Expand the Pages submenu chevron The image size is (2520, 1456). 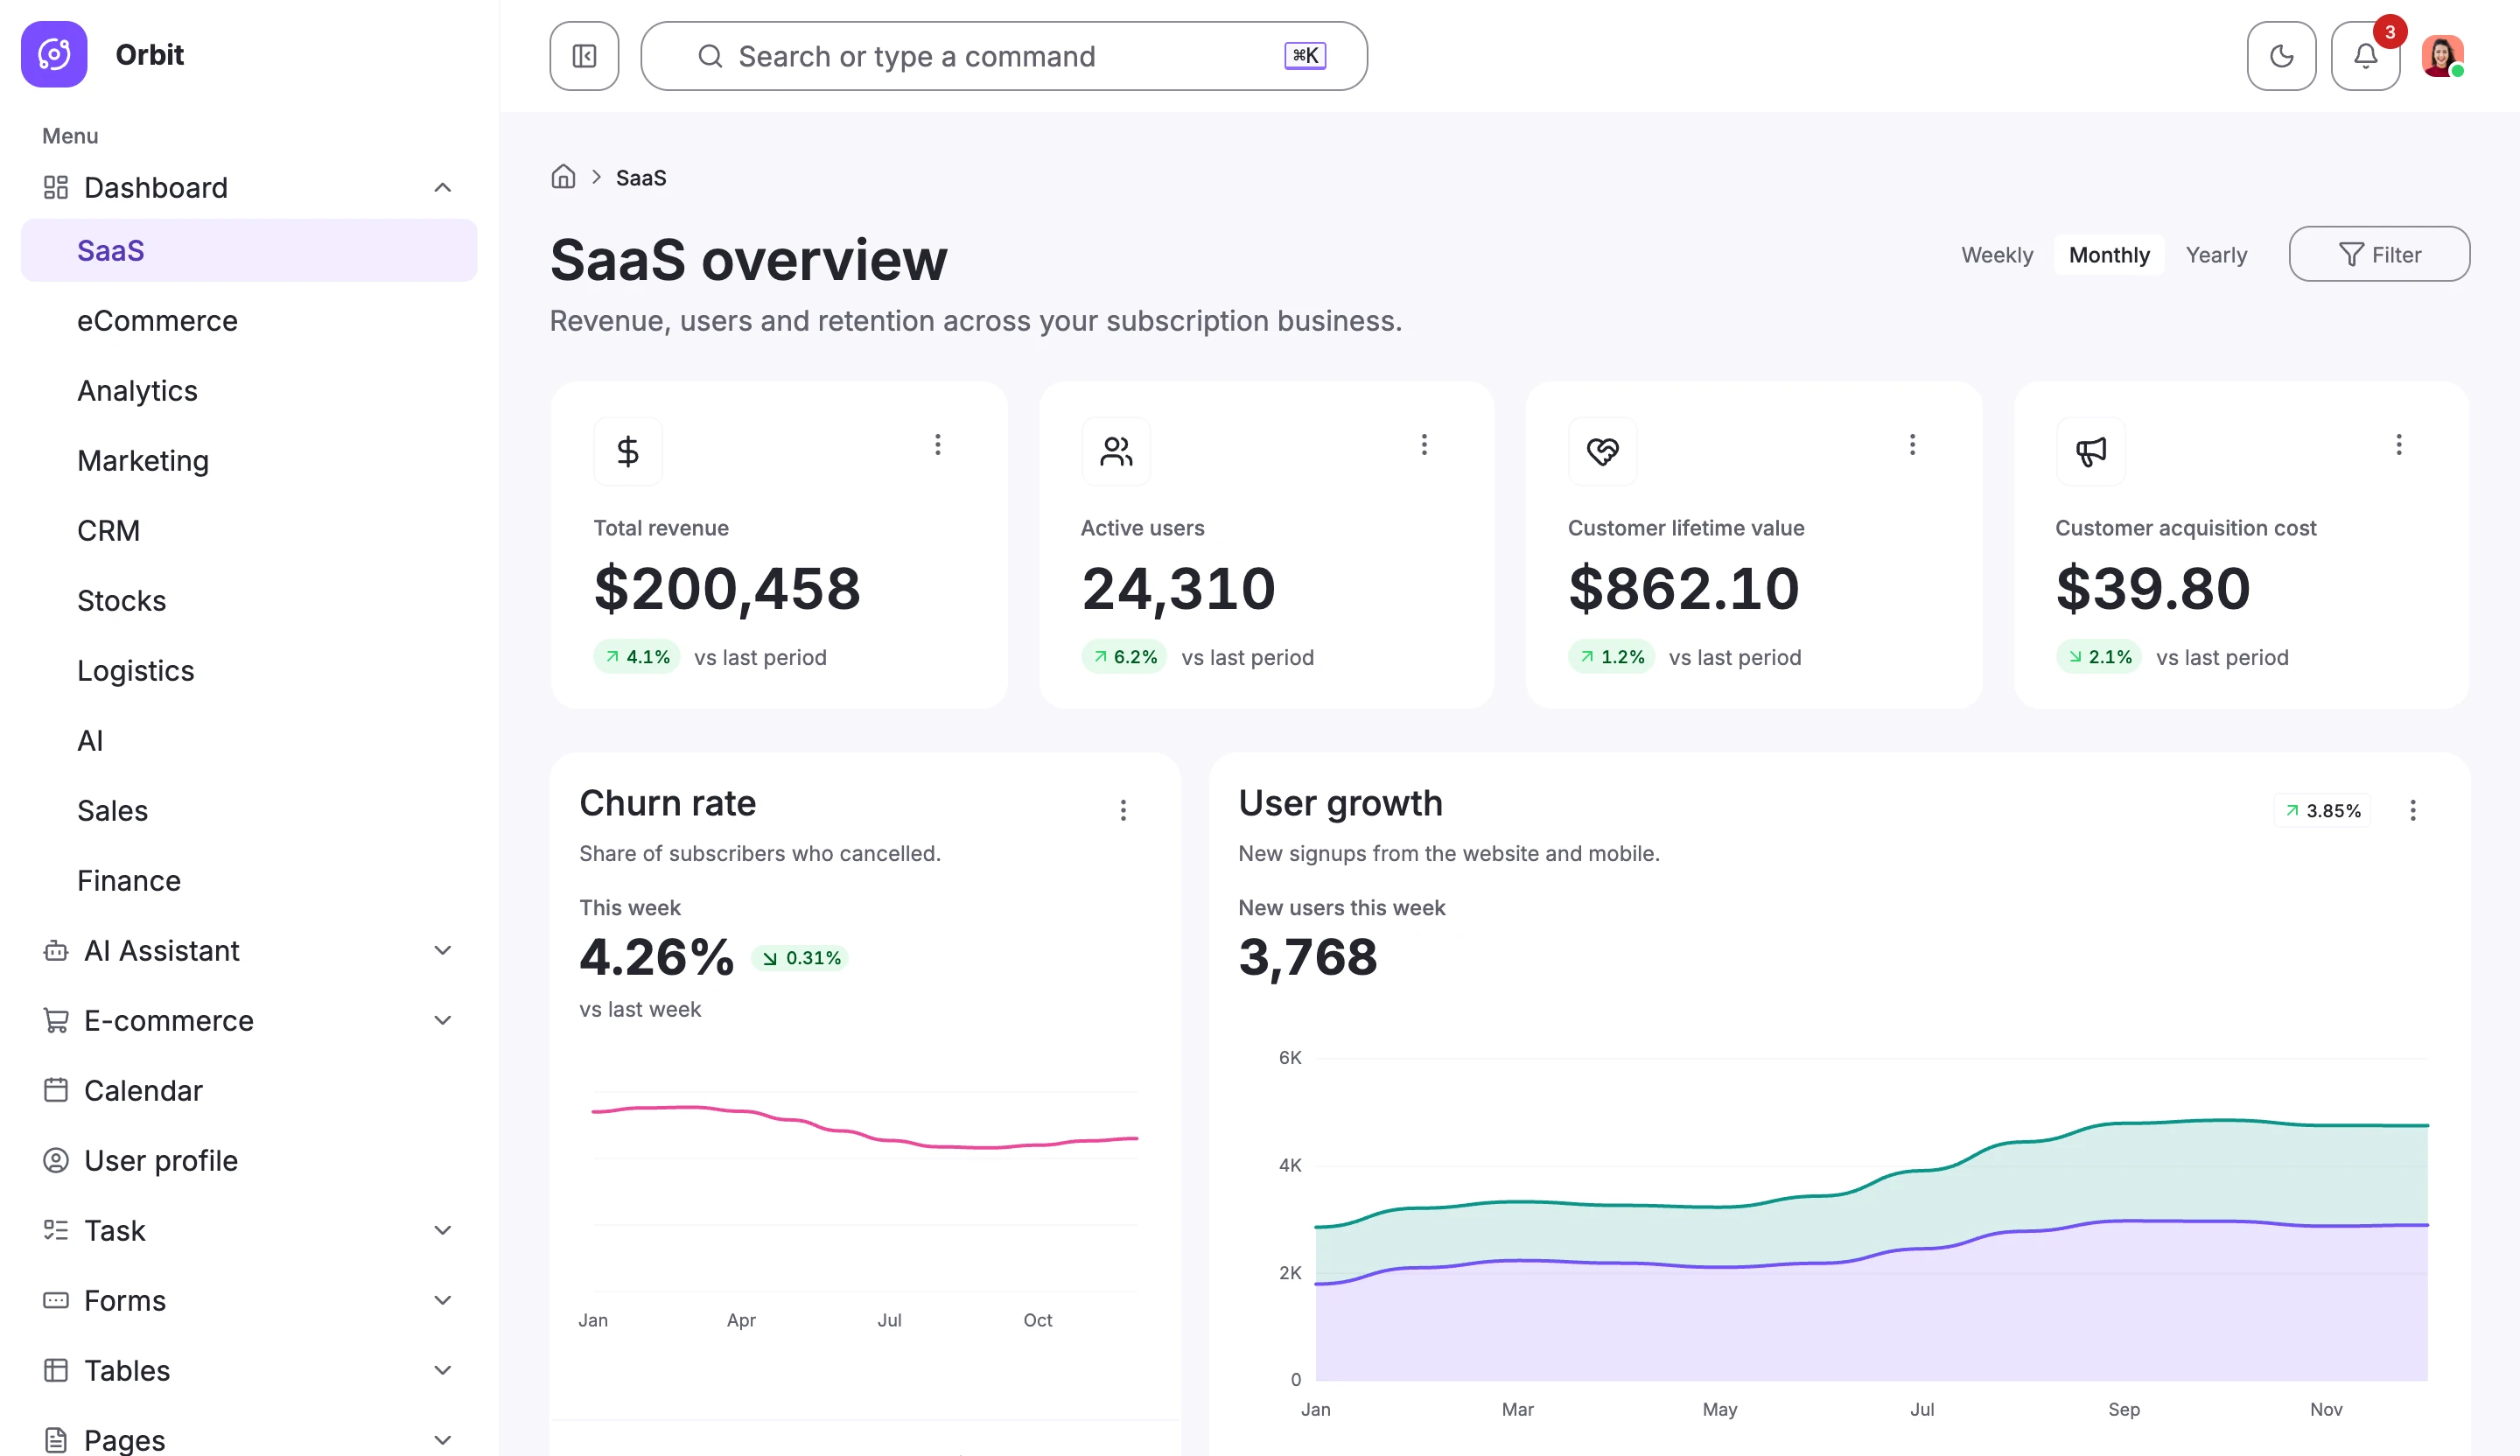coord(443,1440)
